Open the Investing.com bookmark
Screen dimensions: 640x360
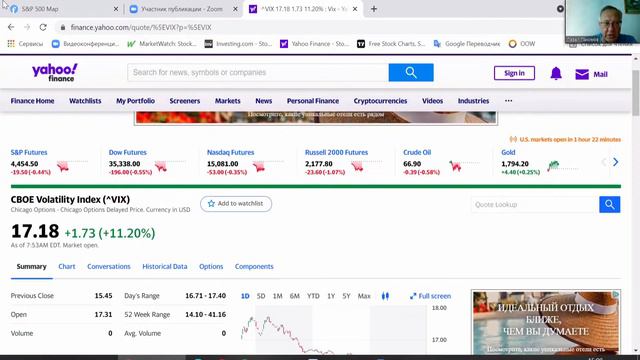tap(238, 44)
